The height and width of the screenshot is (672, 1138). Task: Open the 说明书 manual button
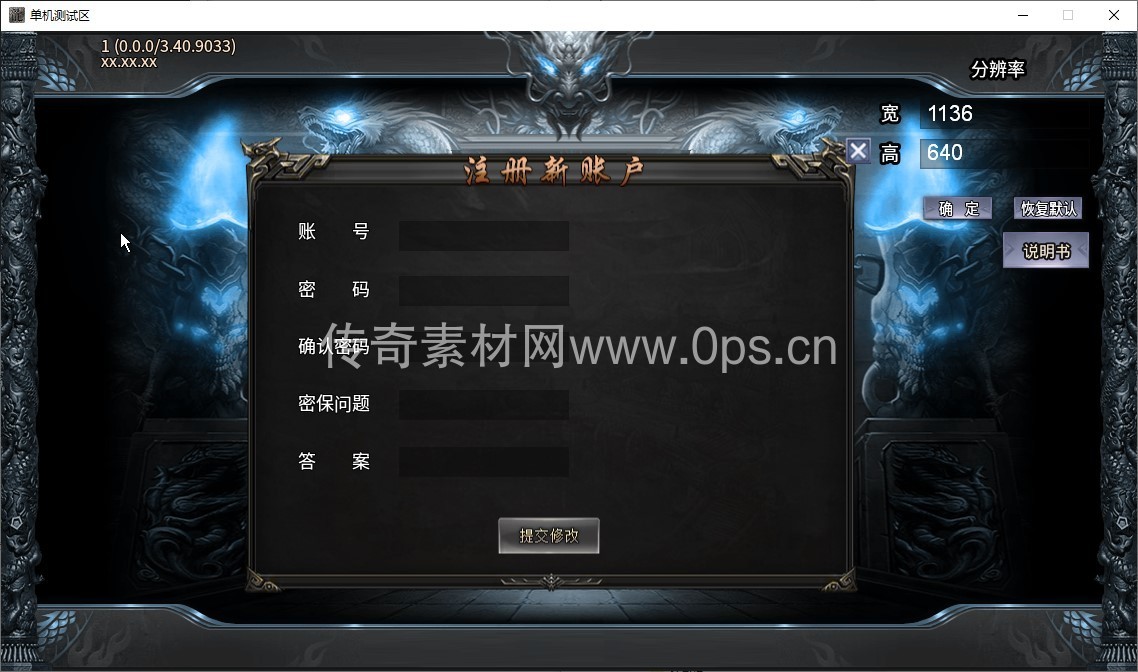click(x=1046, y=250)
